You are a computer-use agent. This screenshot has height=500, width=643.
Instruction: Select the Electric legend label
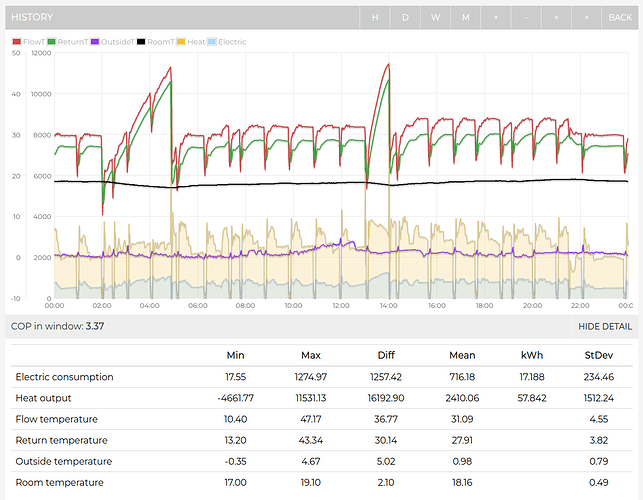(x=232, y=42)
